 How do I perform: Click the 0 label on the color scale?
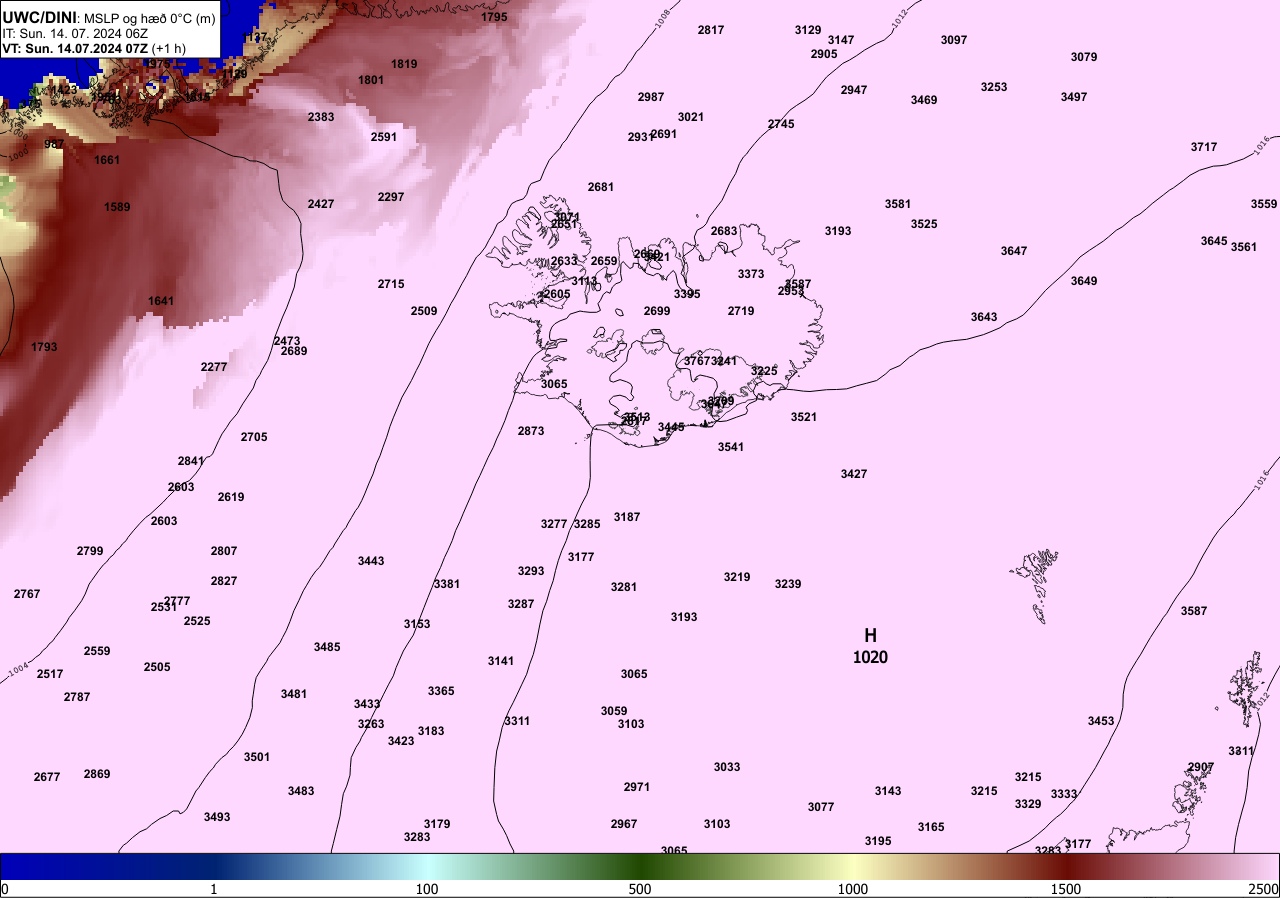5,889
